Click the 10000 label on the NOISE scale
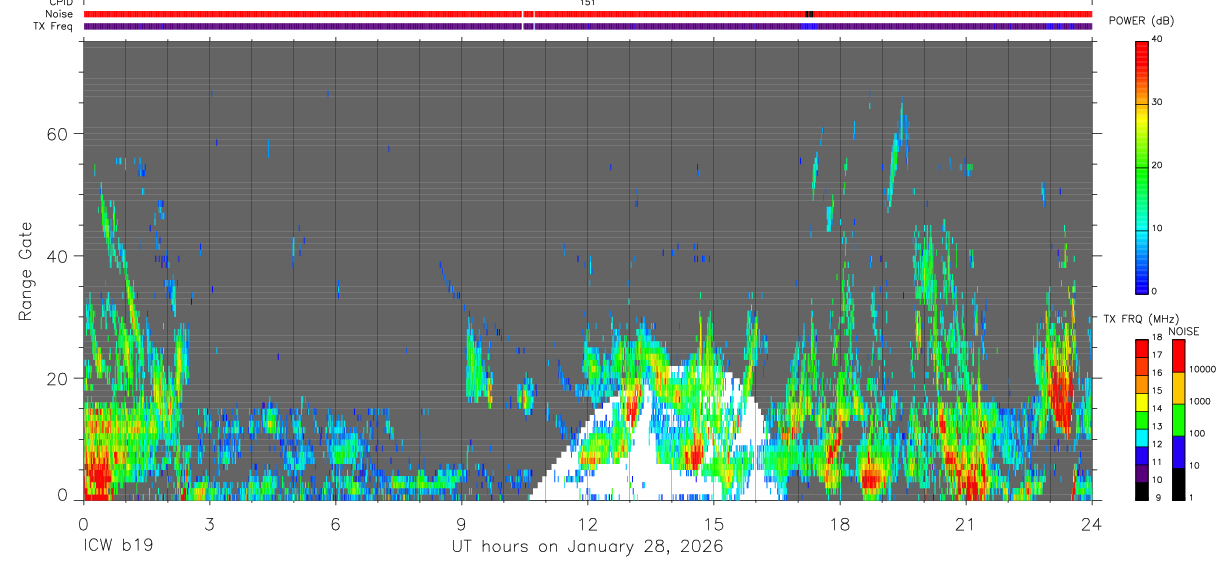This screenshot has width=1228, height=567. pyautogui.click(x=1202, y=369)
